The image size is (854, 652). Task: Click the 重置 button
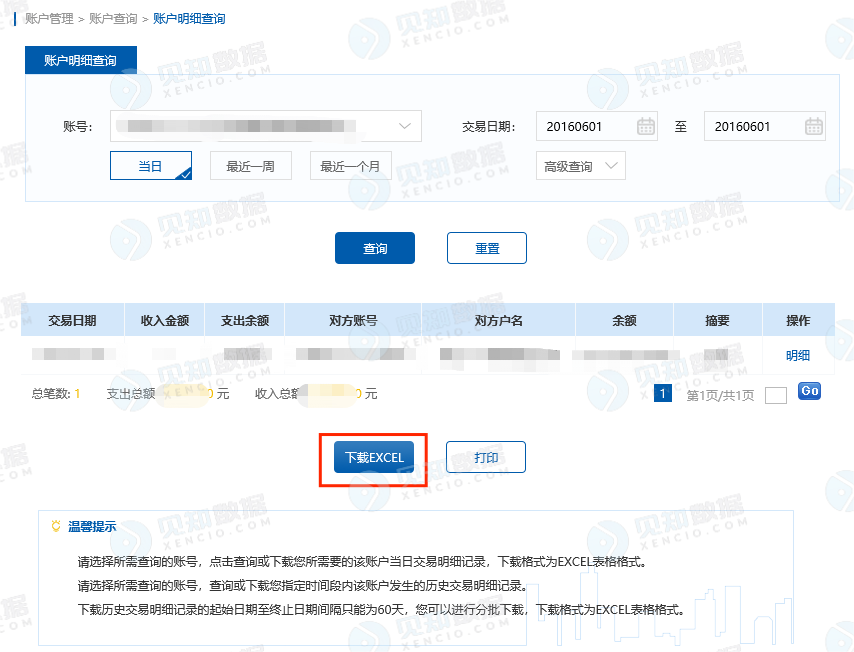tap(487, 248)
